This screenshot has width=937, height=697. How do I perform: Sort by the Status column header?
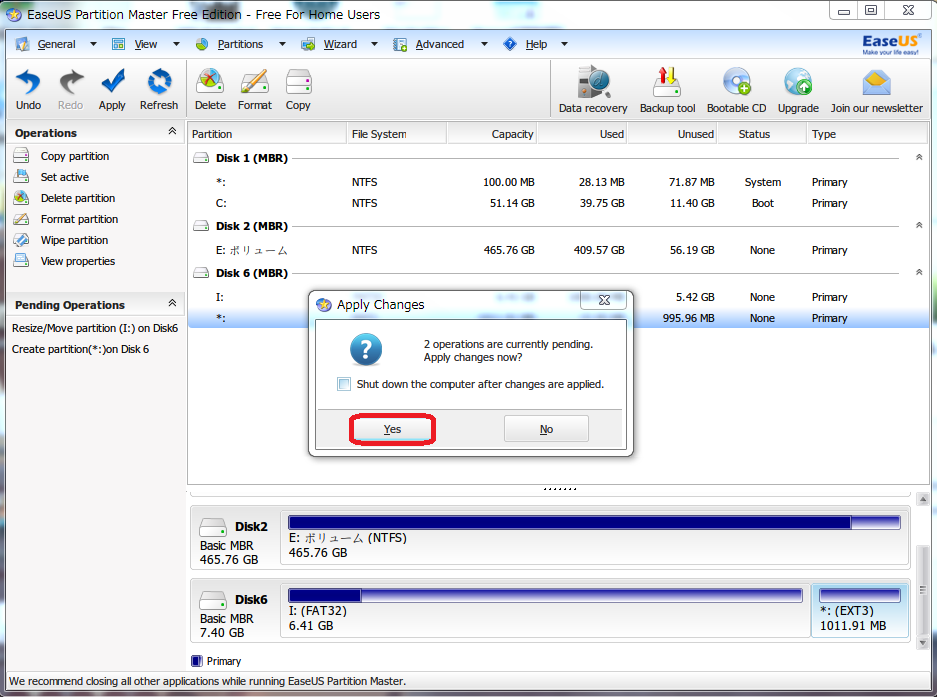point(762,134)
